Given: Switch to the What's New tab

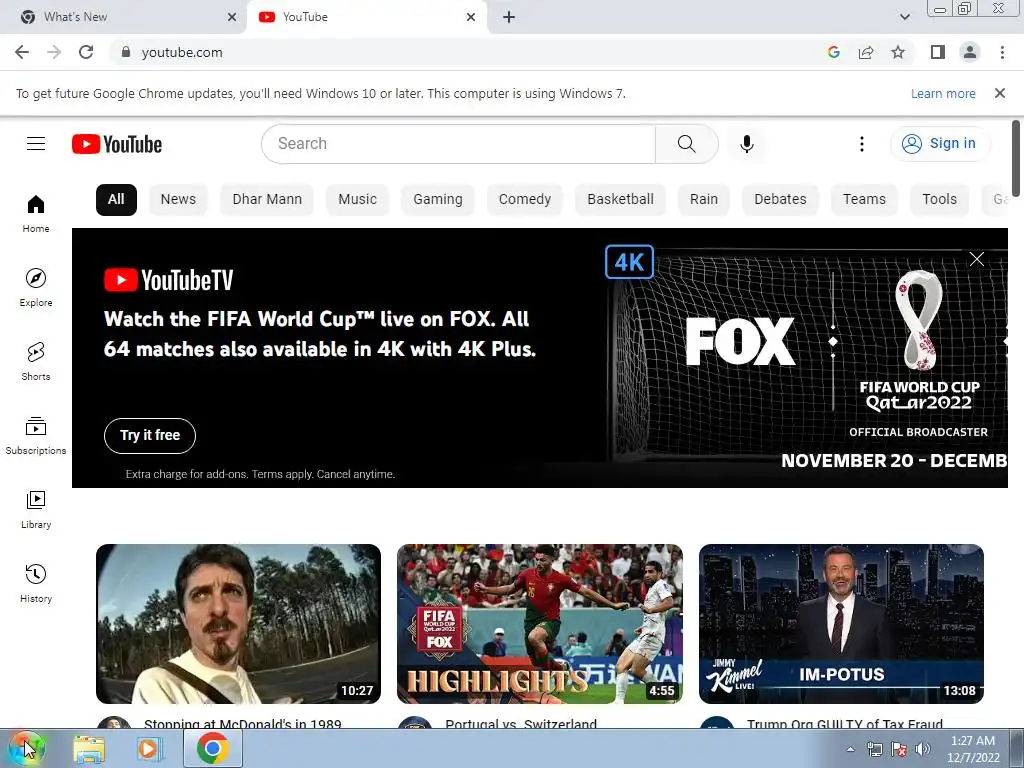Looking at the screenshot, I should pyautogui.click(x=123, y=18).
